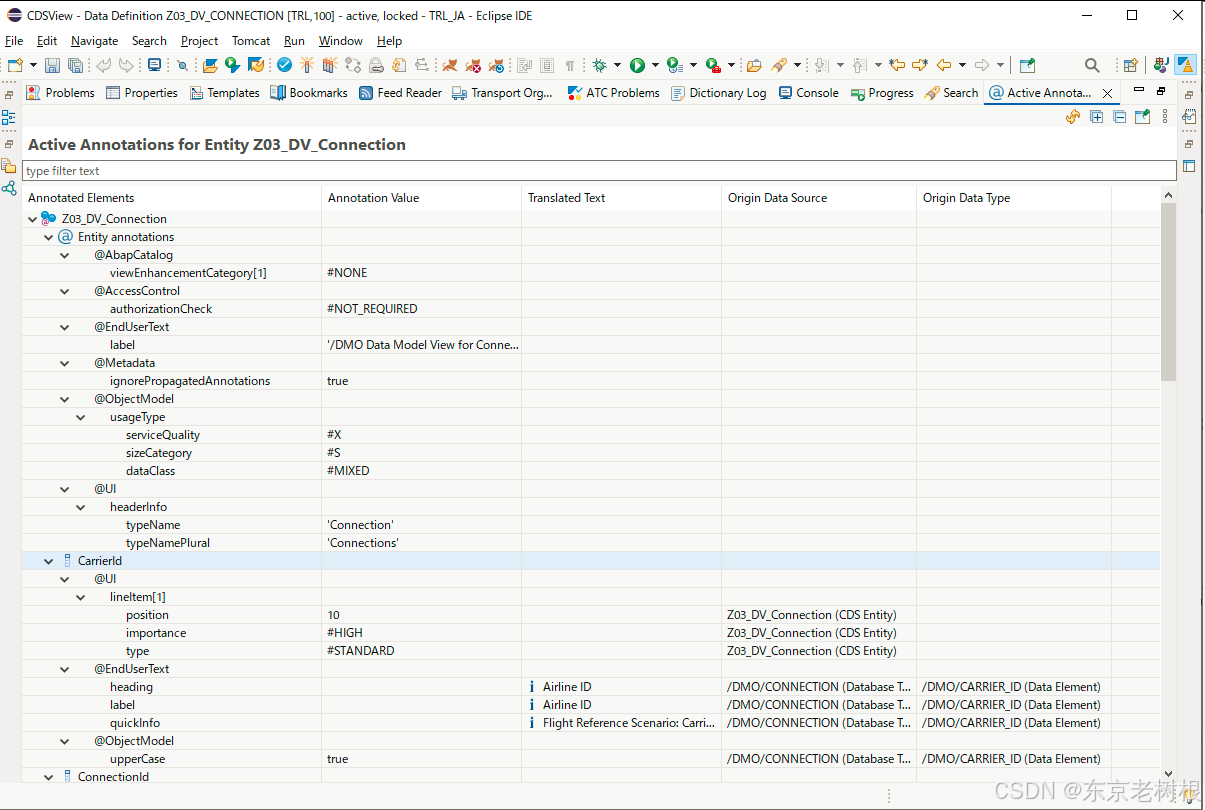Refresh the Active Annotations view
The width and height of the screenshot is (1205, 810).
tap(1072, 116)
